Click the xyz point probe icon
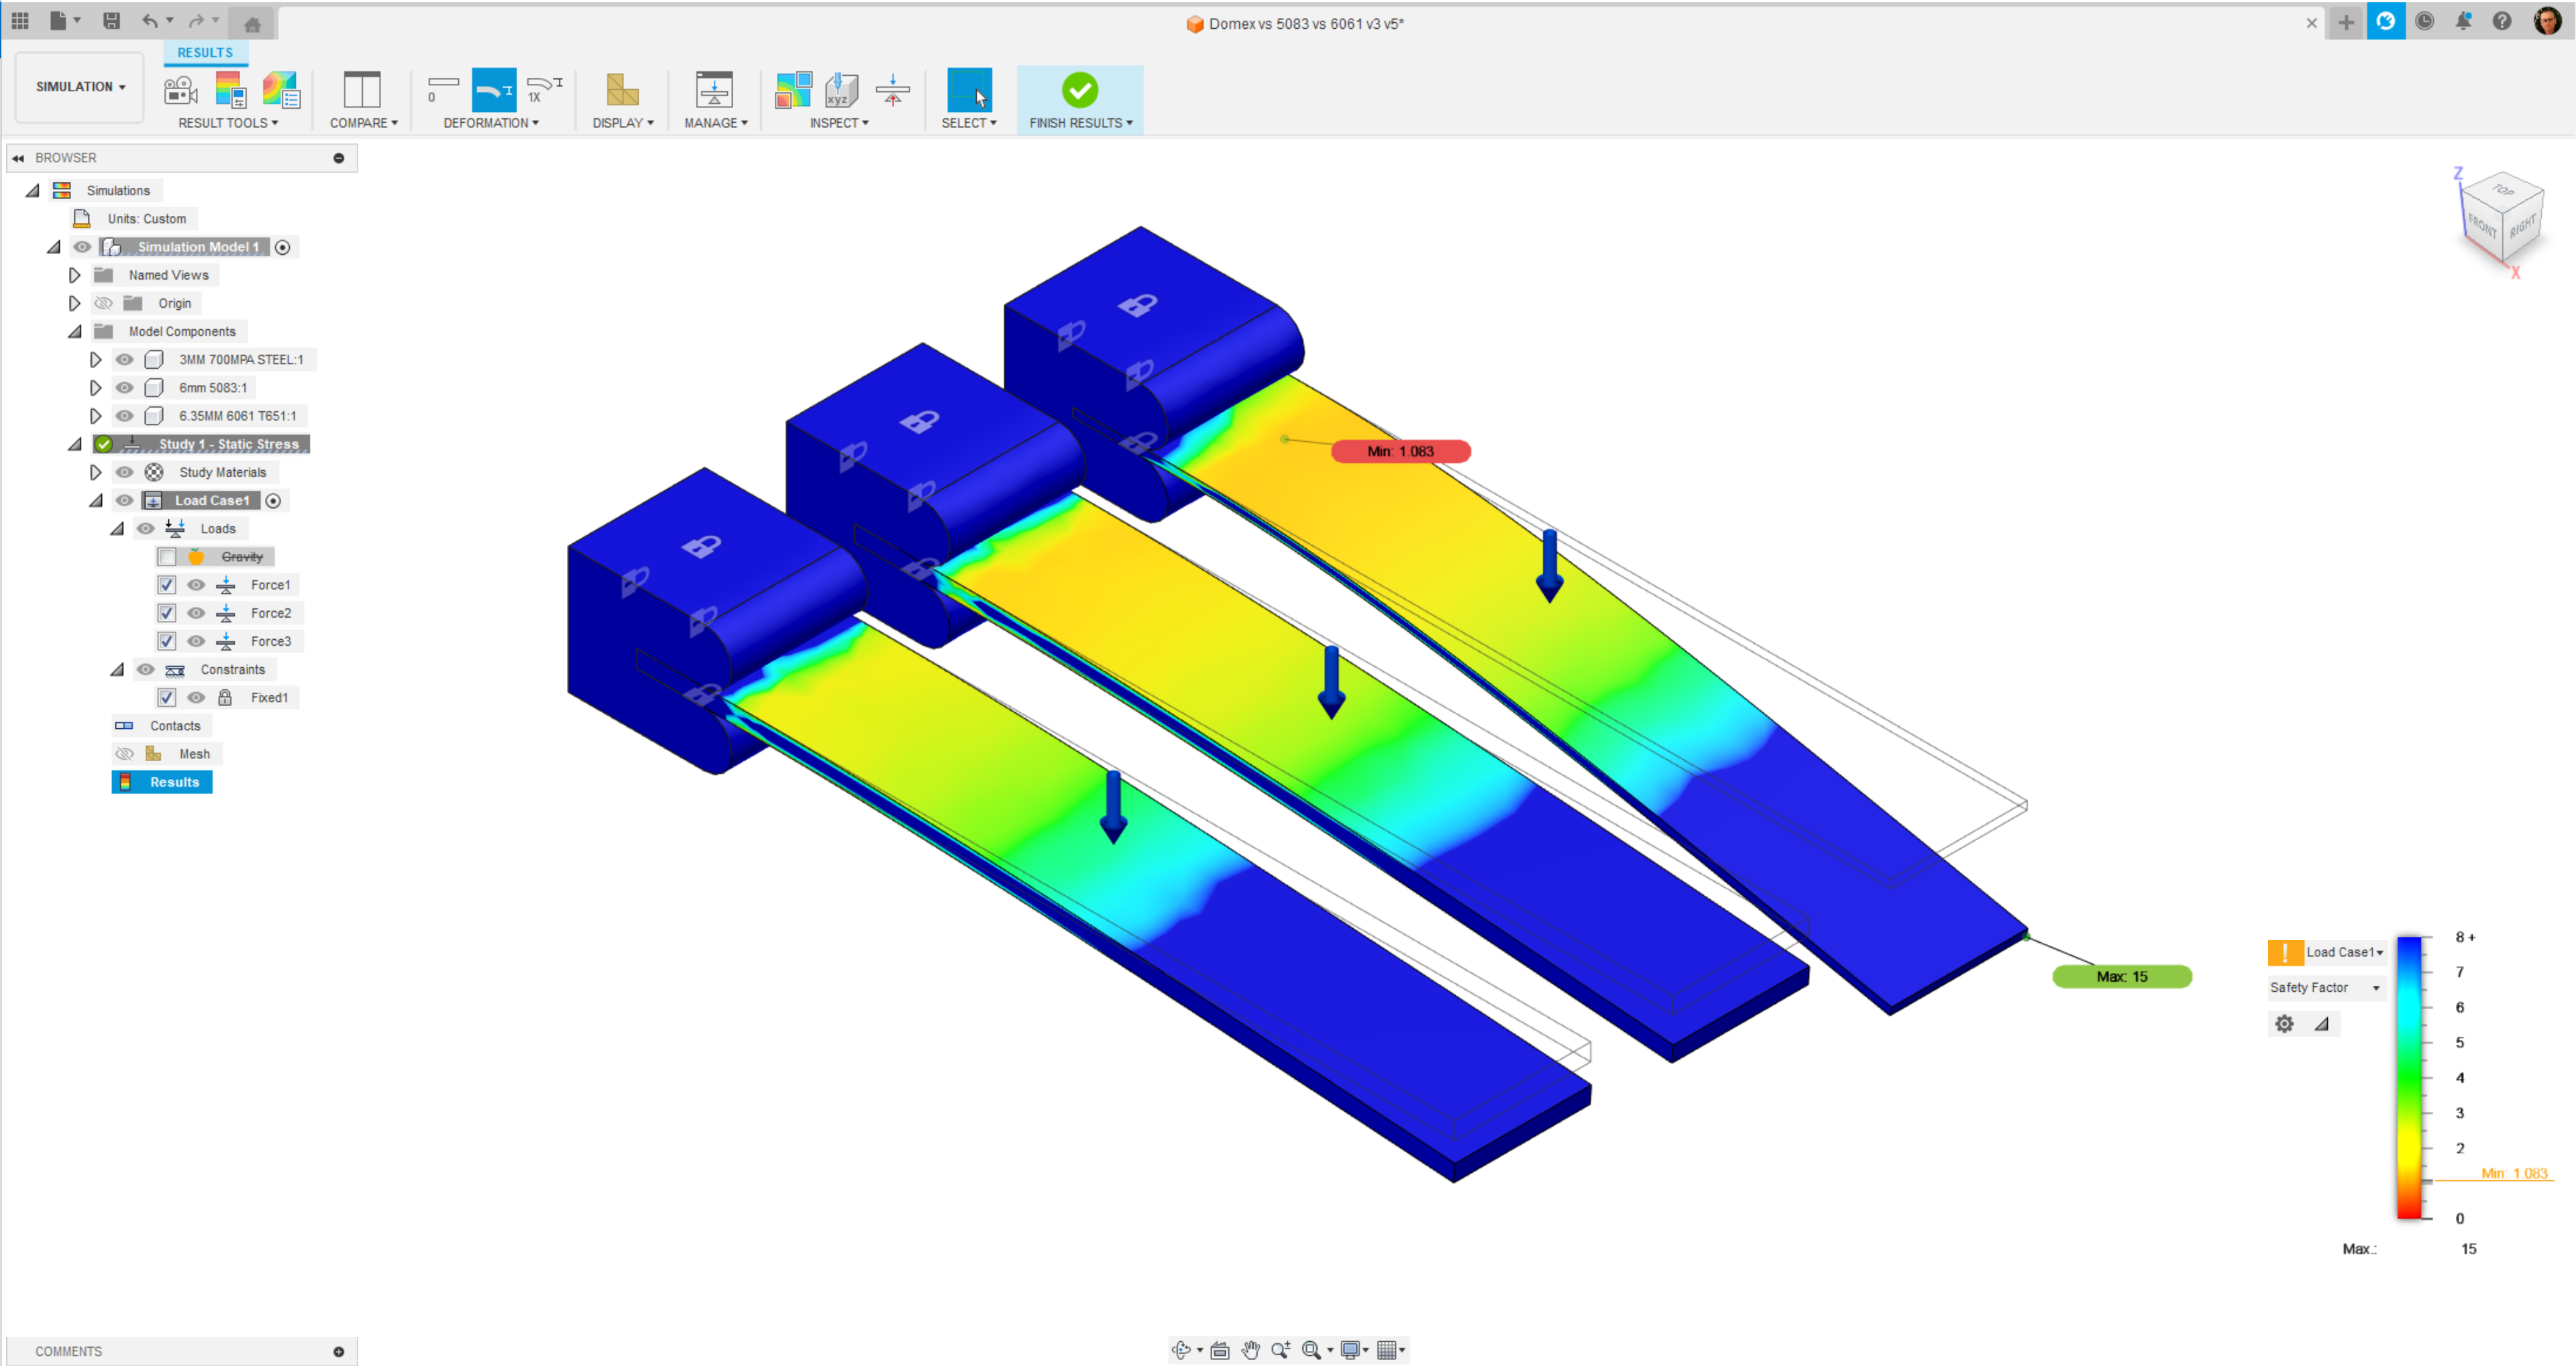This screenshot has height=1366, width=2576. tap(841, 90)
